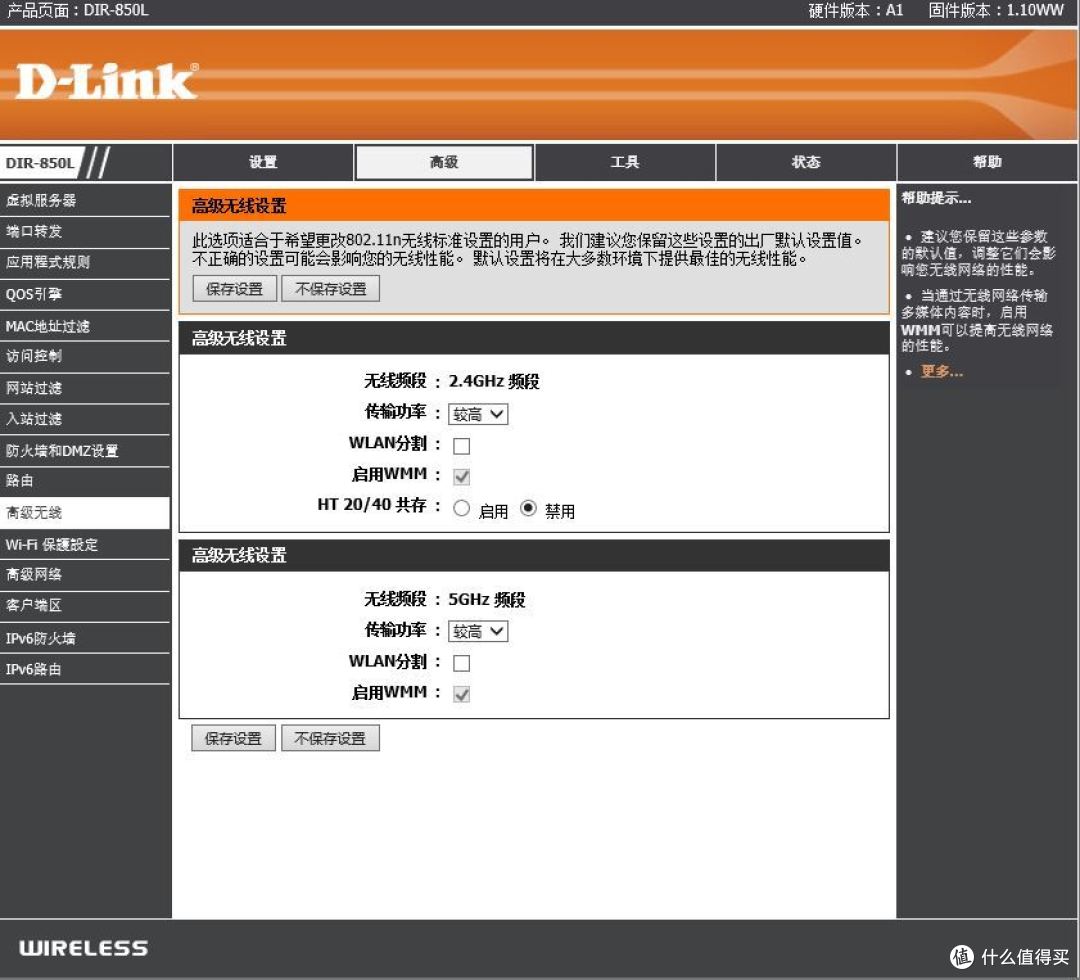Image resolution: width=1080 pixels, height=980 pixels.
Task: Select 高级无线 in sidebar
Action: 85,512
